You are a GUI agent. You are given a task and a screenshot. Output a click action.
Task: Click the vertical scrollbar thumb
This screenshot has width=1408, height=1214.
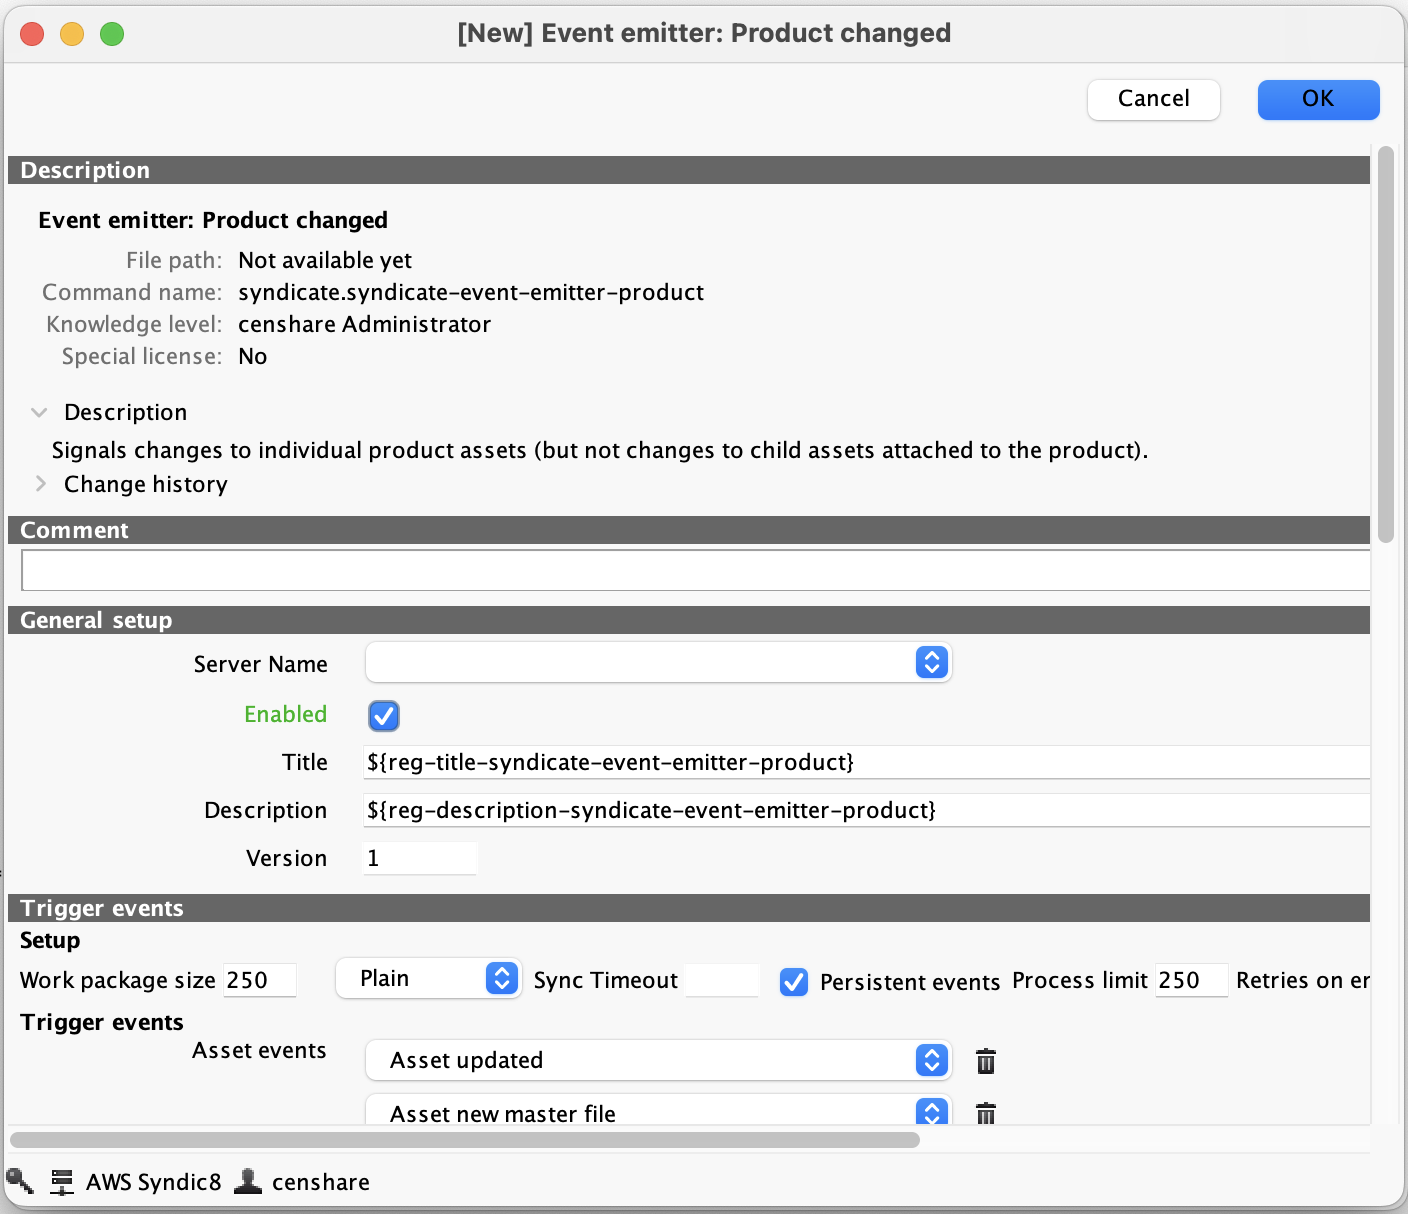coord(1385,345)
